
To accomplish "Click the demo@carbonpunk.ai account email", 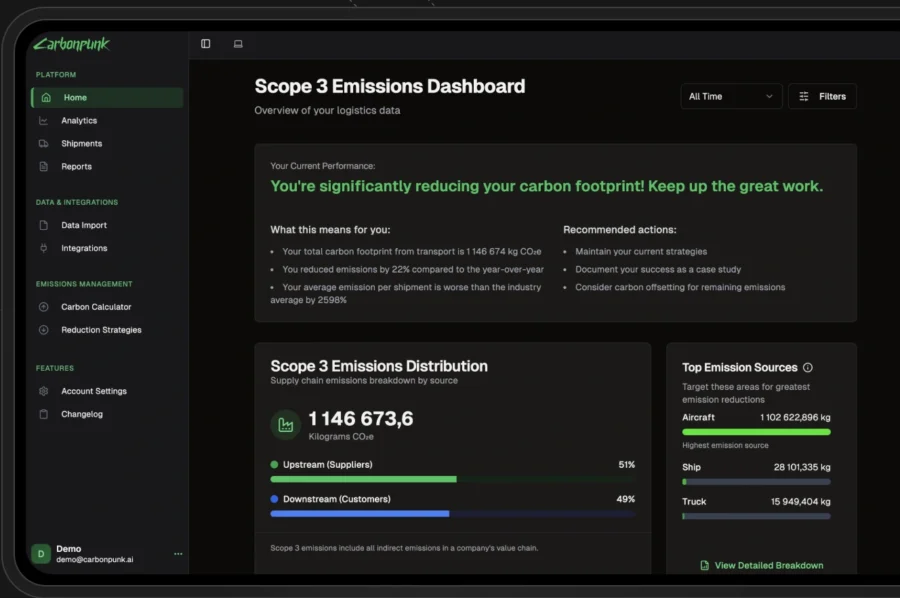I will pyautogui.click(x=95, y=560).
